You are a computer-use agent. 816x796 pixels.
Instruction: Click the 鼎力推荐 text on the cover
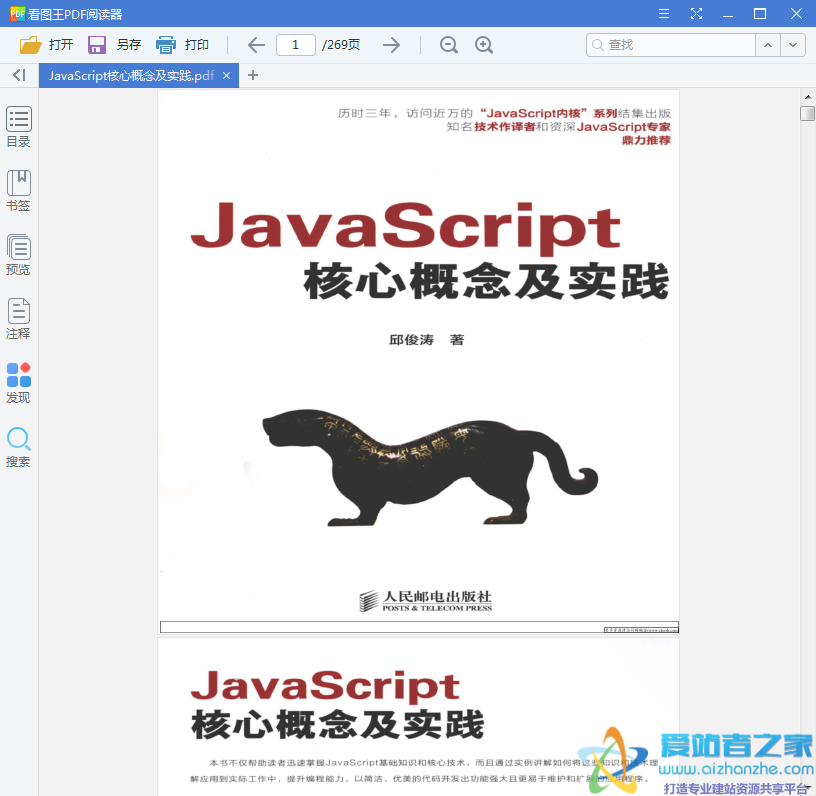646,140
